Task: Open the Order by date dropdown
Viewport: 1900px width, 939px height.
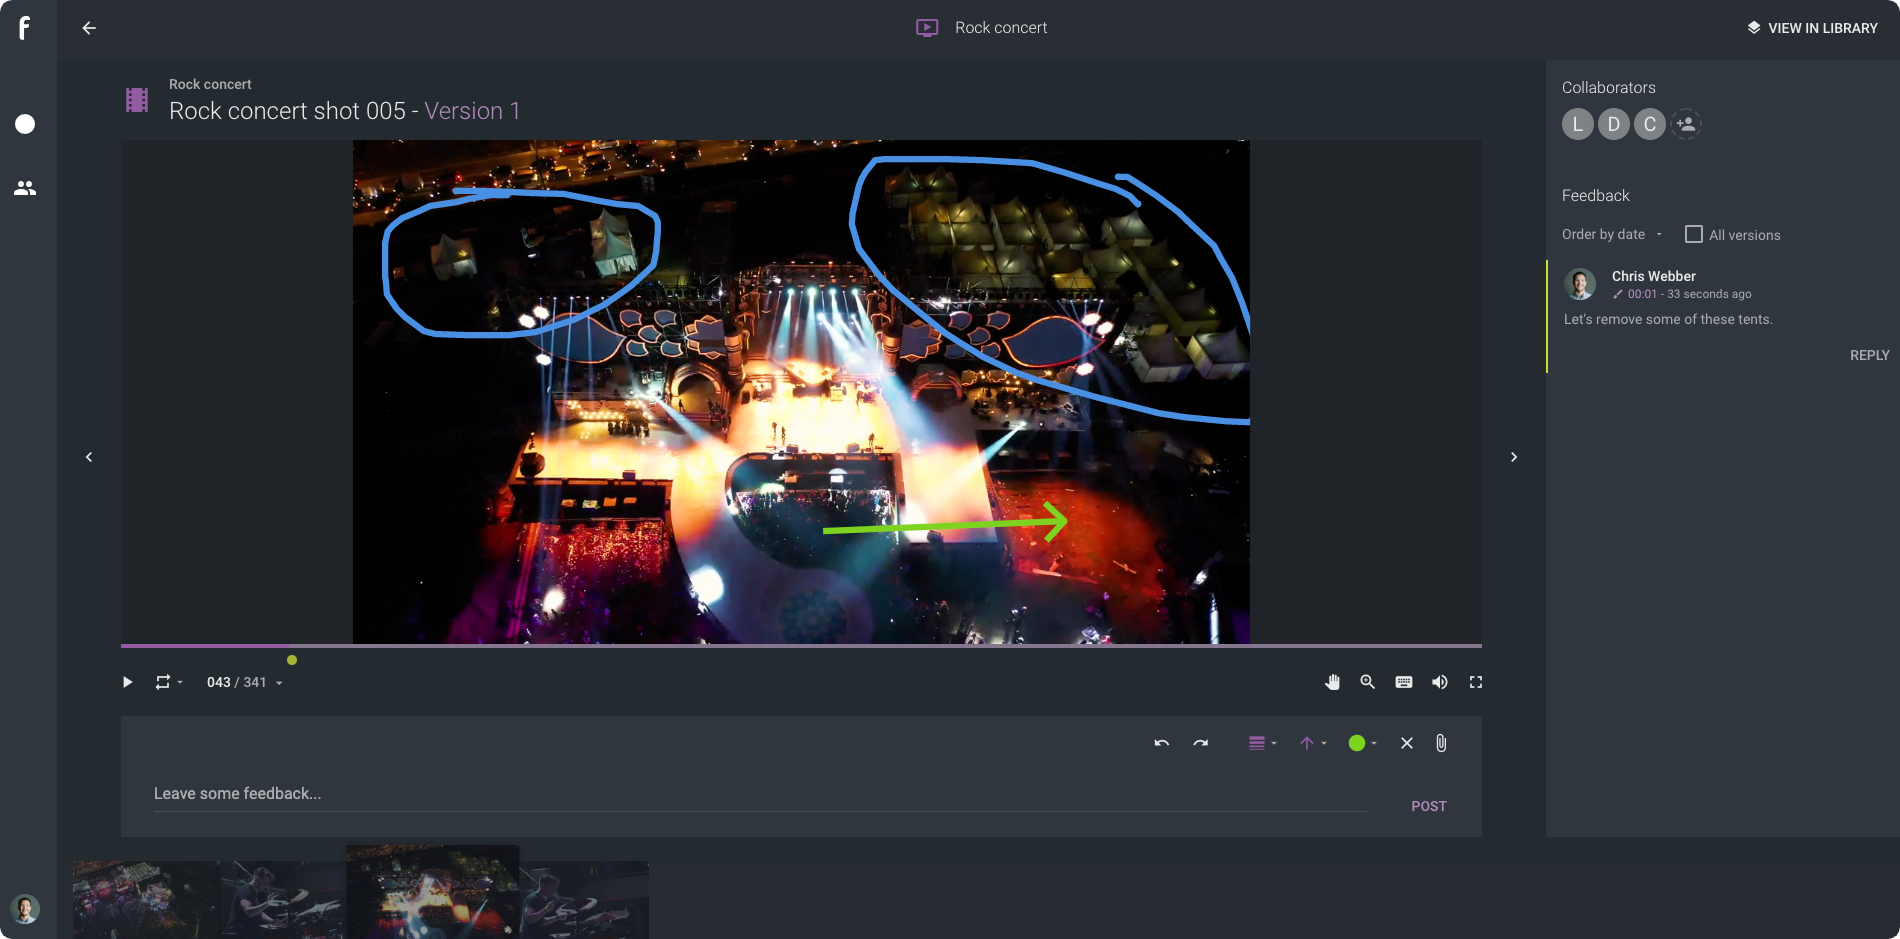Action: tap(1612, 234)
